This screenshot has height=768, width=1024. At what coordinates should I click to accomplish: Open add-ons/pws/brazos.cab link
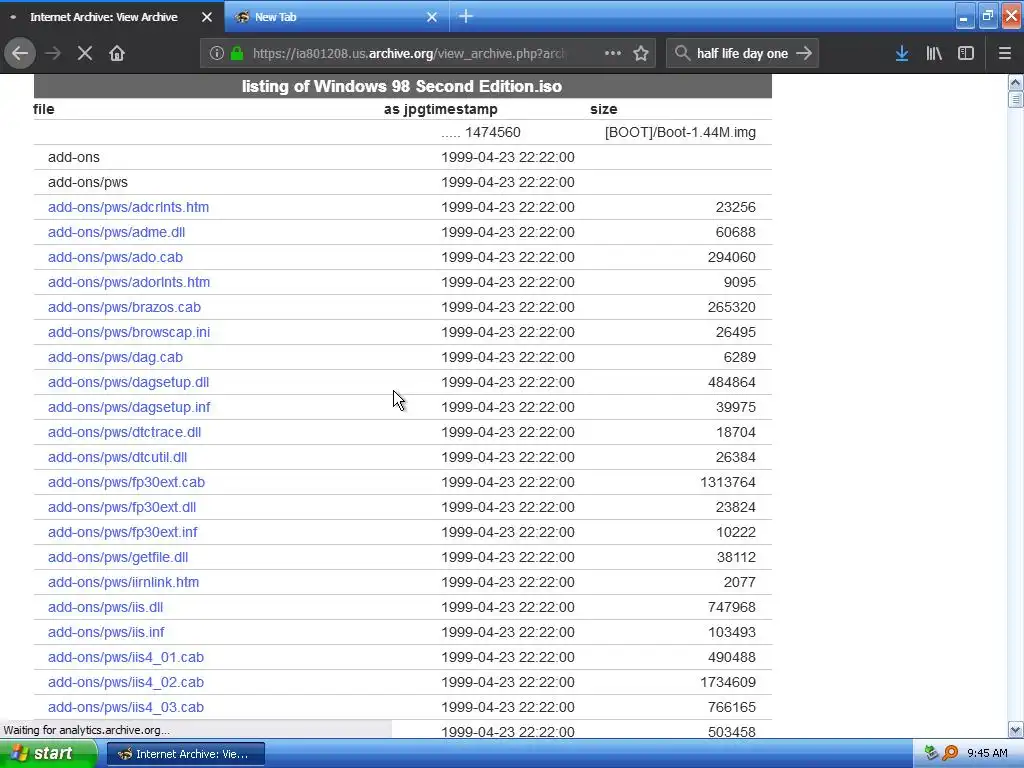tap(124, 307)
